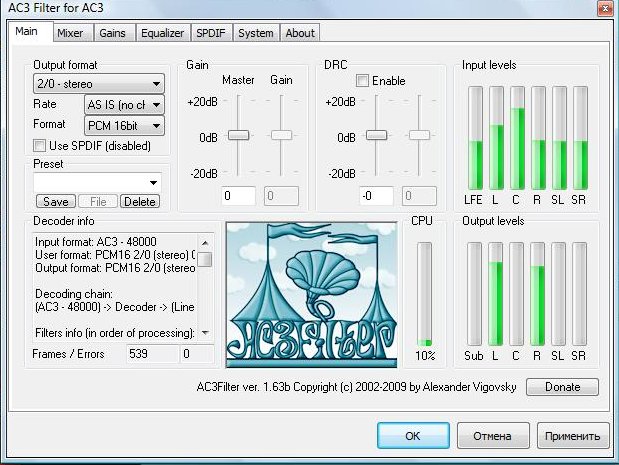619x465 pixels.
Task: Click the decoder info scroll up arrow
Action: point(205,242)
